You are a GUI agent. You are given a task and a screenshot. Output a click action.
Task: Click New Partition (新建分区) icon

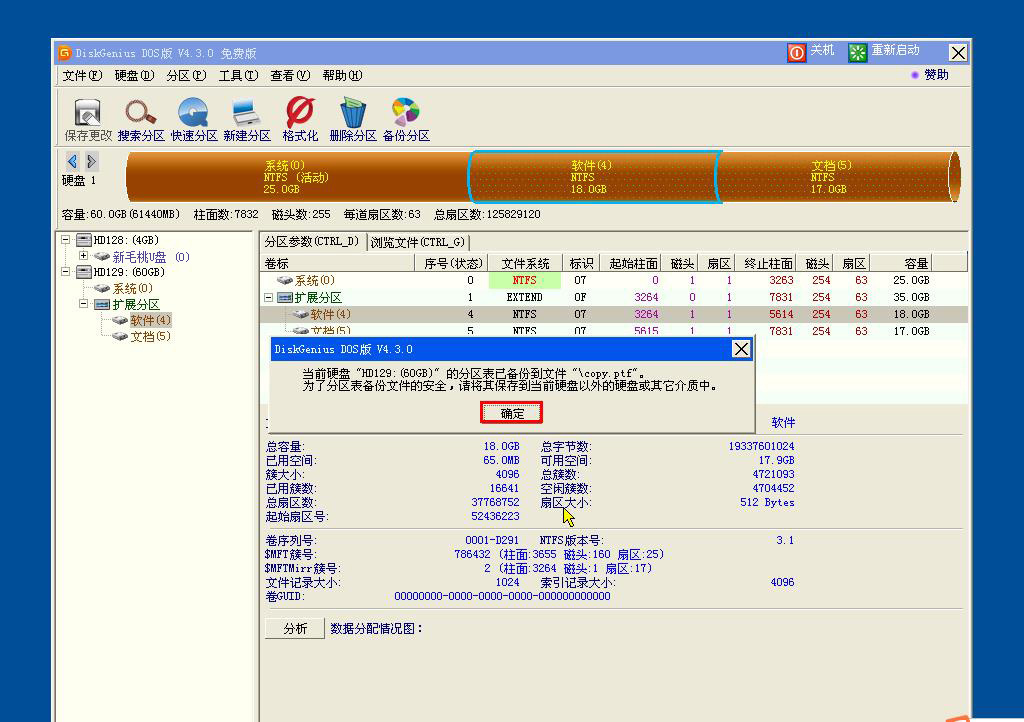[246, 119]
